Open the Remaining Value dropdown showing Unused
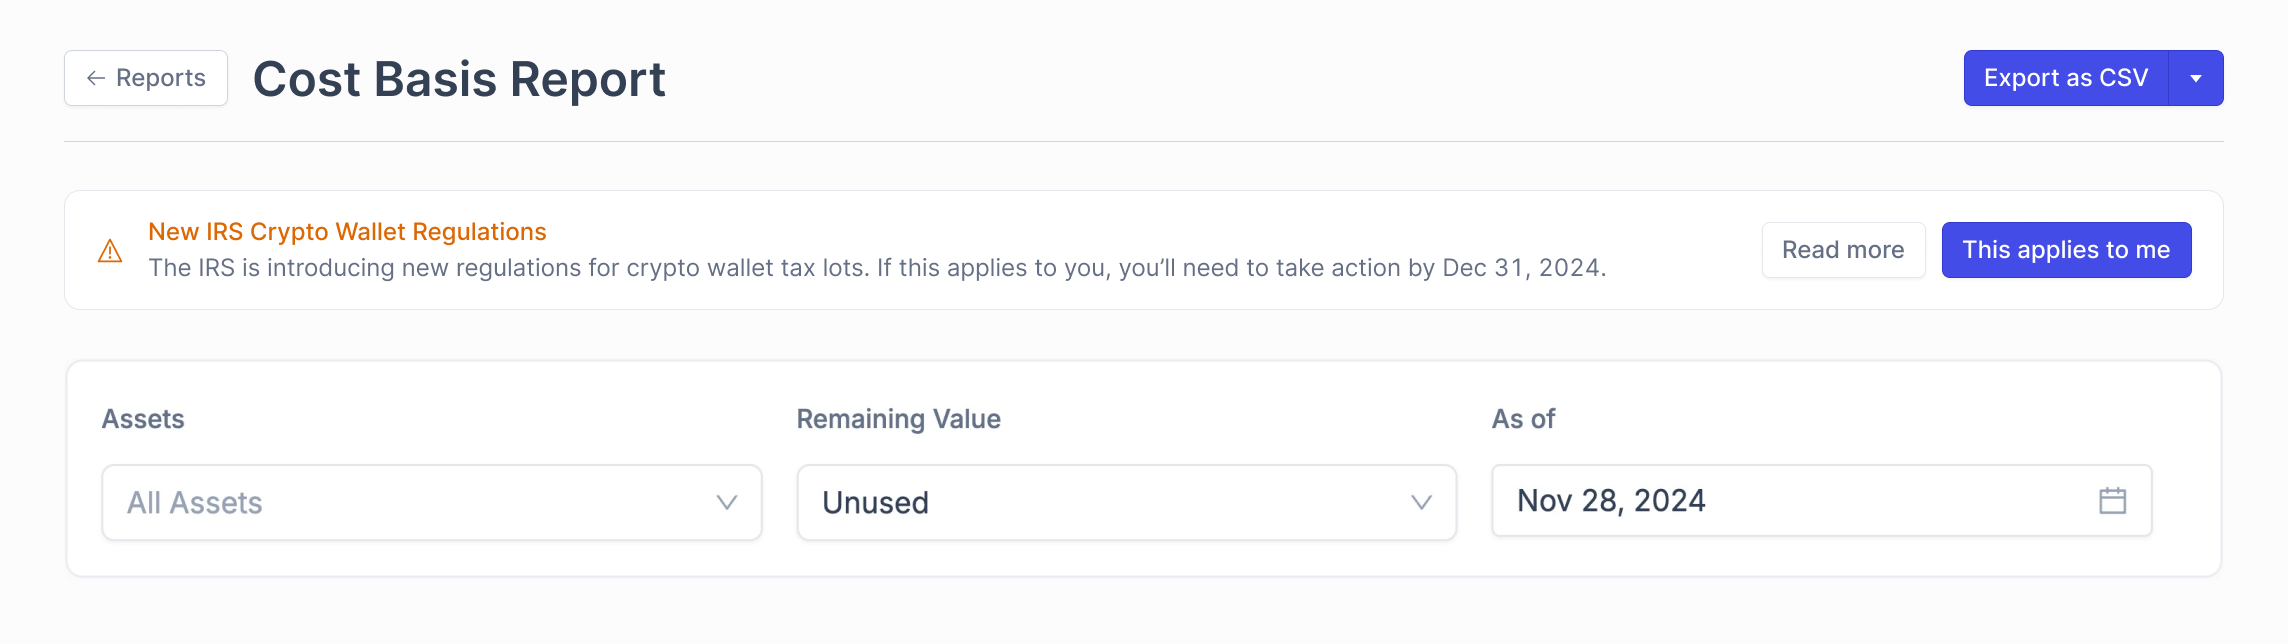This screenshot has height=644, width=2288. 1110,502
